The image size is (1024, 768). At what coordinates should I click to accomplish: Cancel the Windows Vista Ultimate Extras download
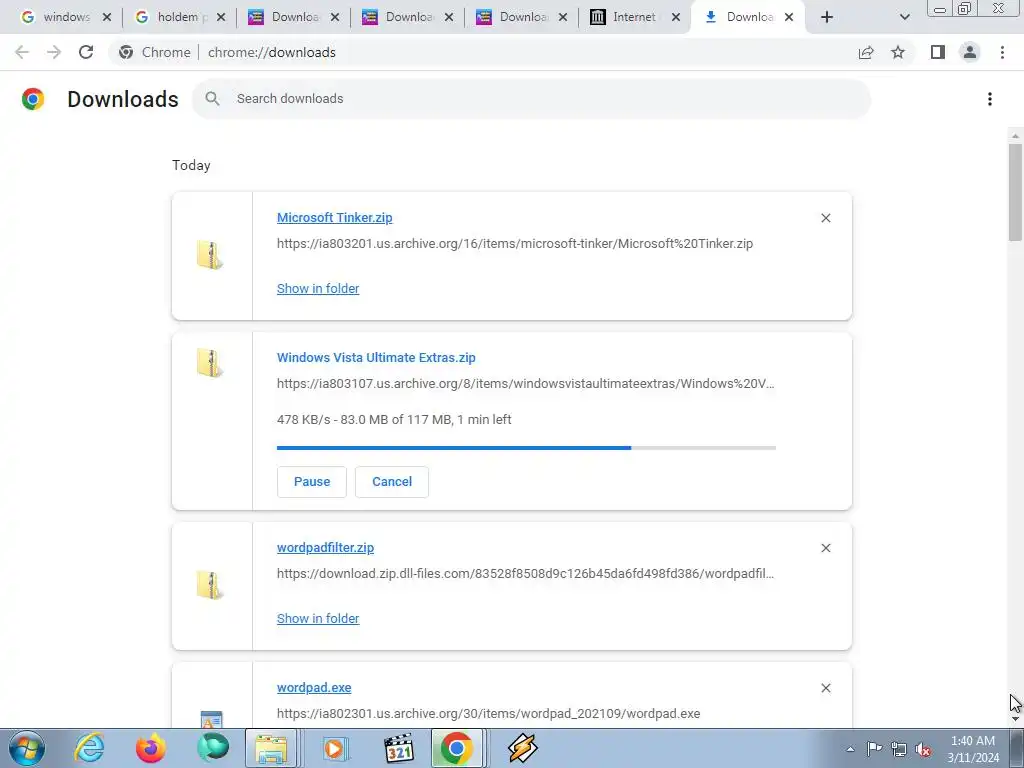pyautogui.click(x=392, y=481)
